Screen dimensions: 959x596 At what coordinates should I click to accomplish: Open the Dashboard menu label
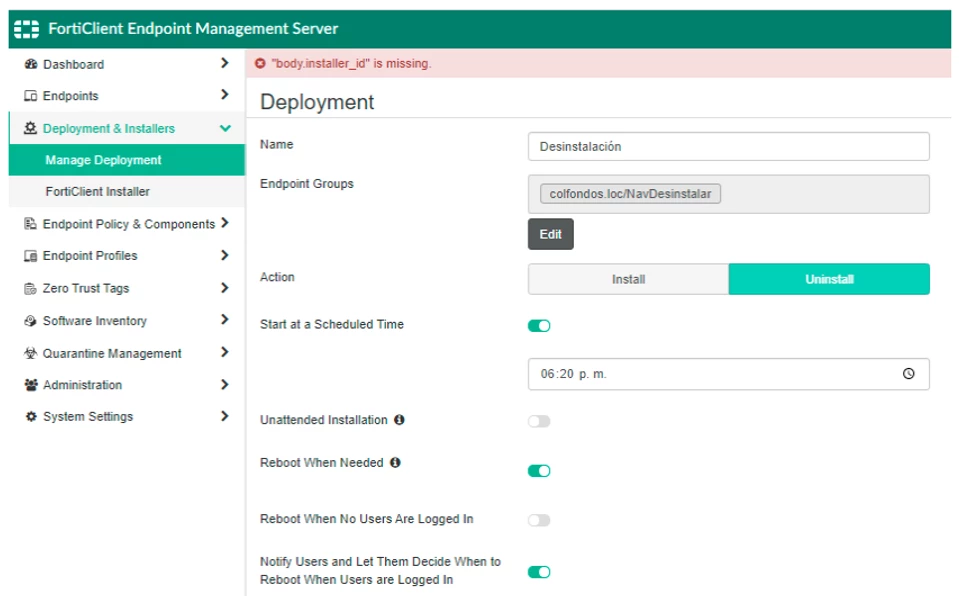pos(73,64)
